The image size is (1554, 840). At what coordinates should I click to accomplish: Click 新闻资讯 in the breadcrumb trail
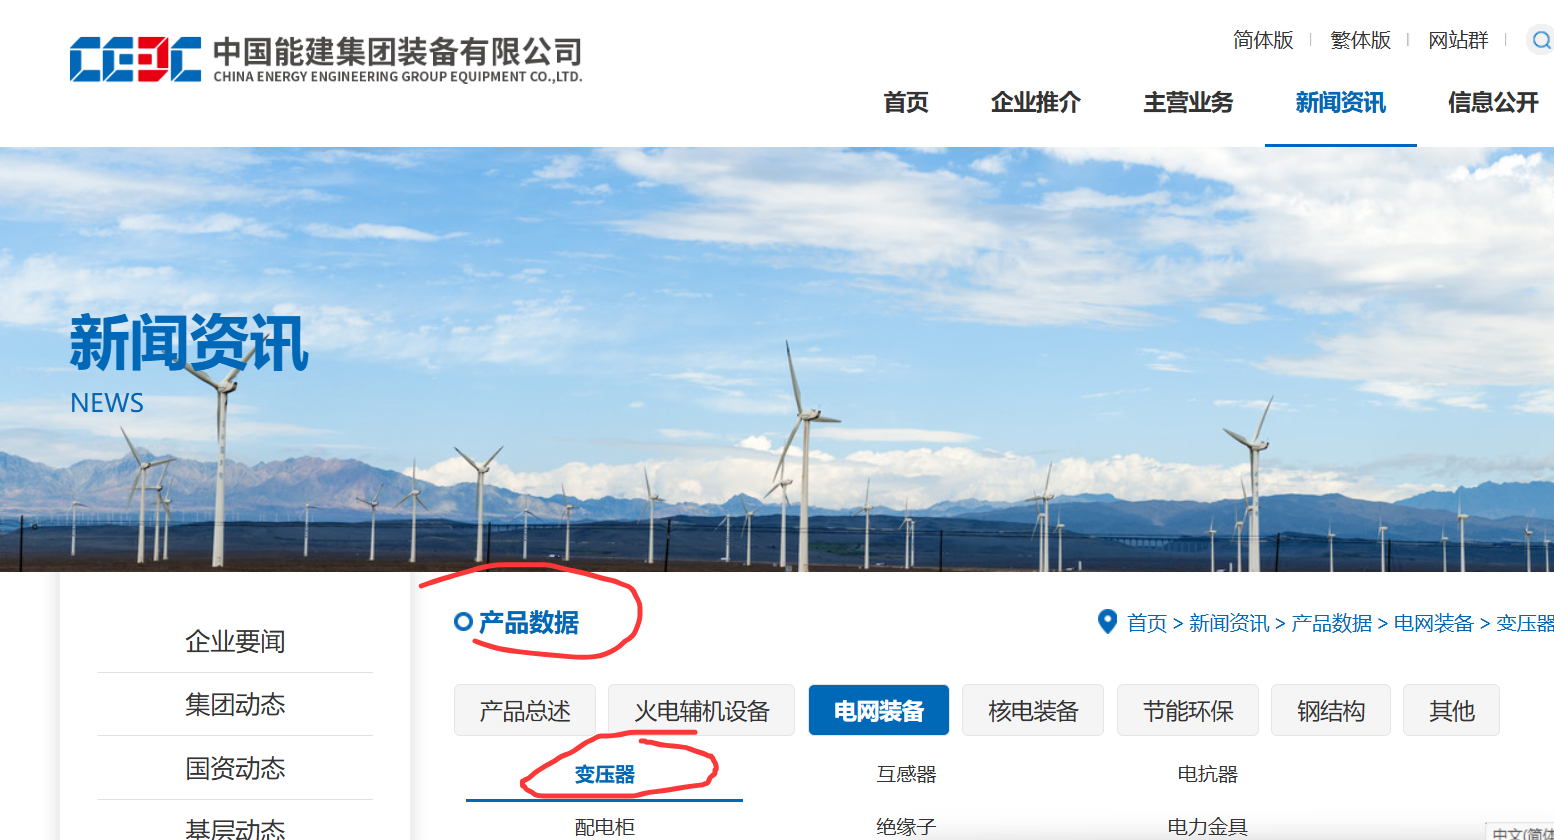[1229, 623]
